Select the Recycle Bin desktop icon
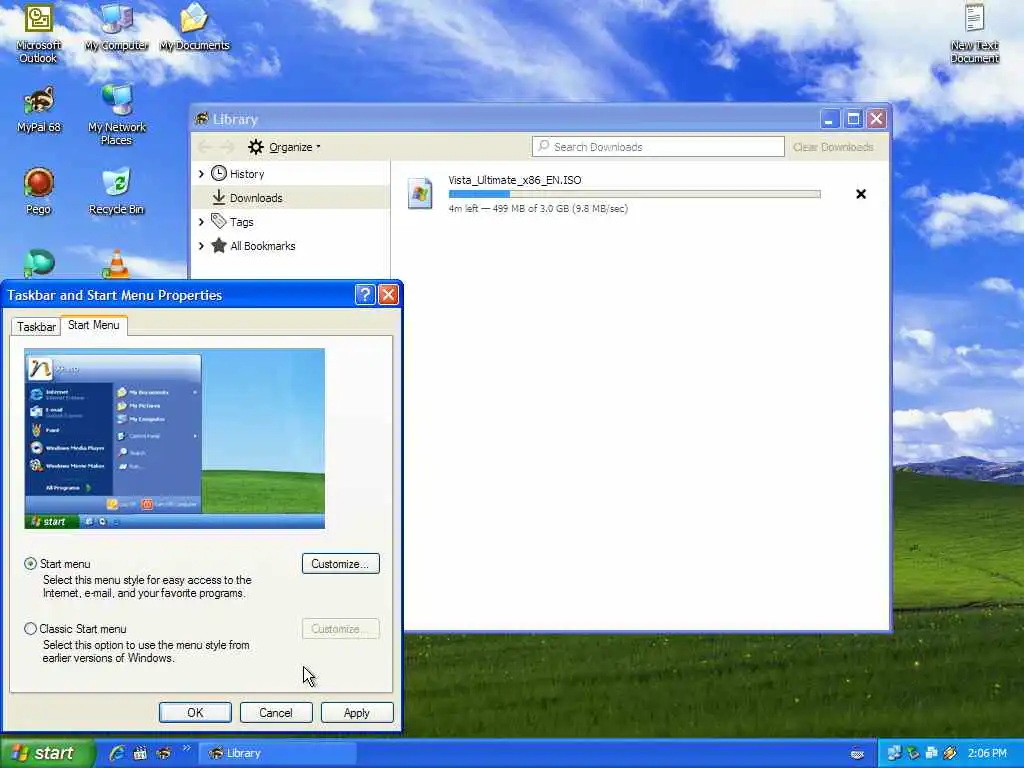 click(x=116, y=191)
